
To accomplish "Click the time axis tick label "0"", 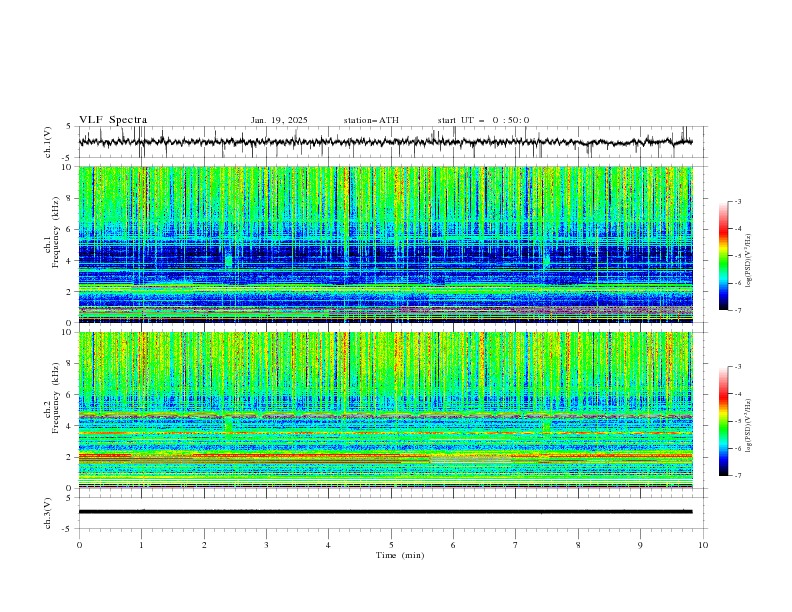I will pyautogui.click(x=79, y=545).
